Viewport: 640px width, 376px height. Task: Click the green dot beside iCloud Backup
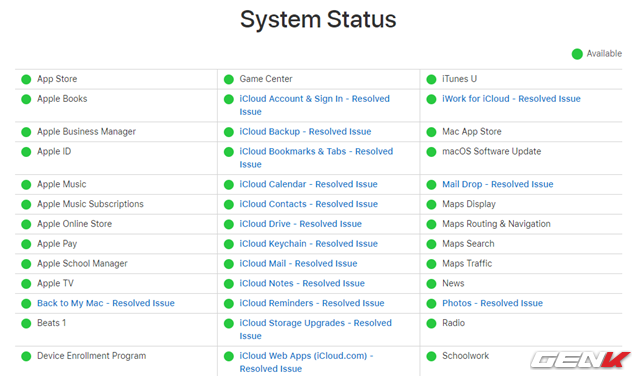click(x=229, y=132)
